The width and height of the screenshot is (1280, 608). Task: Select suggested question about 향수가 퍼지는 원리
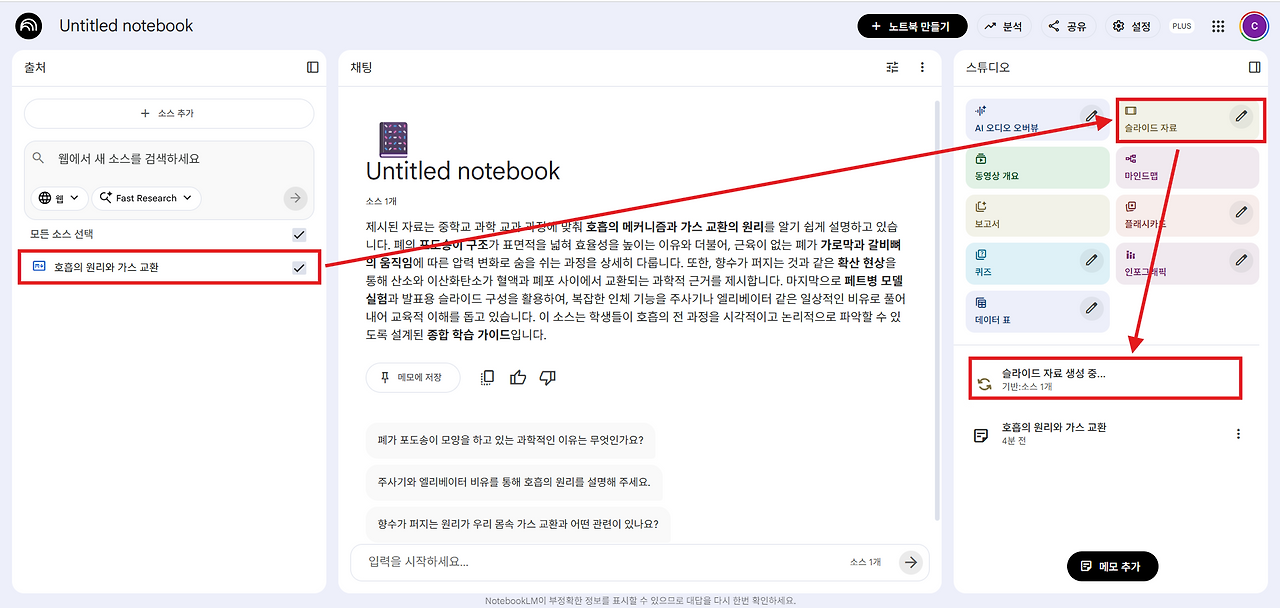518,523
